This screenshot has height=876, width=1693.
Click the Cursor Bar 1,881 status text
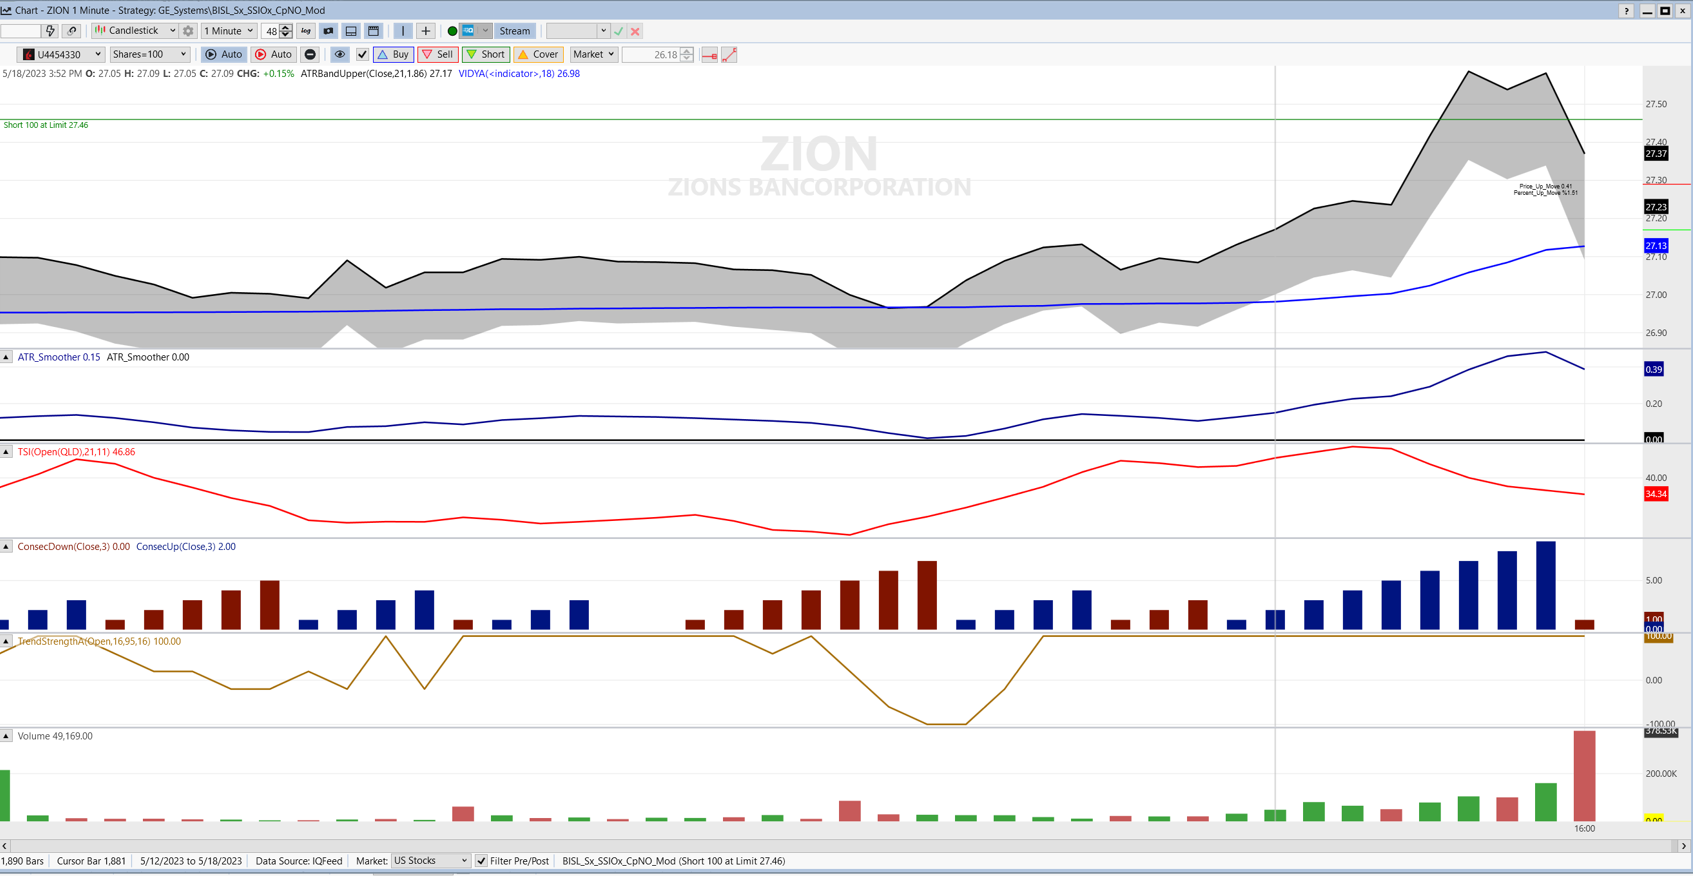pos(92,861)
